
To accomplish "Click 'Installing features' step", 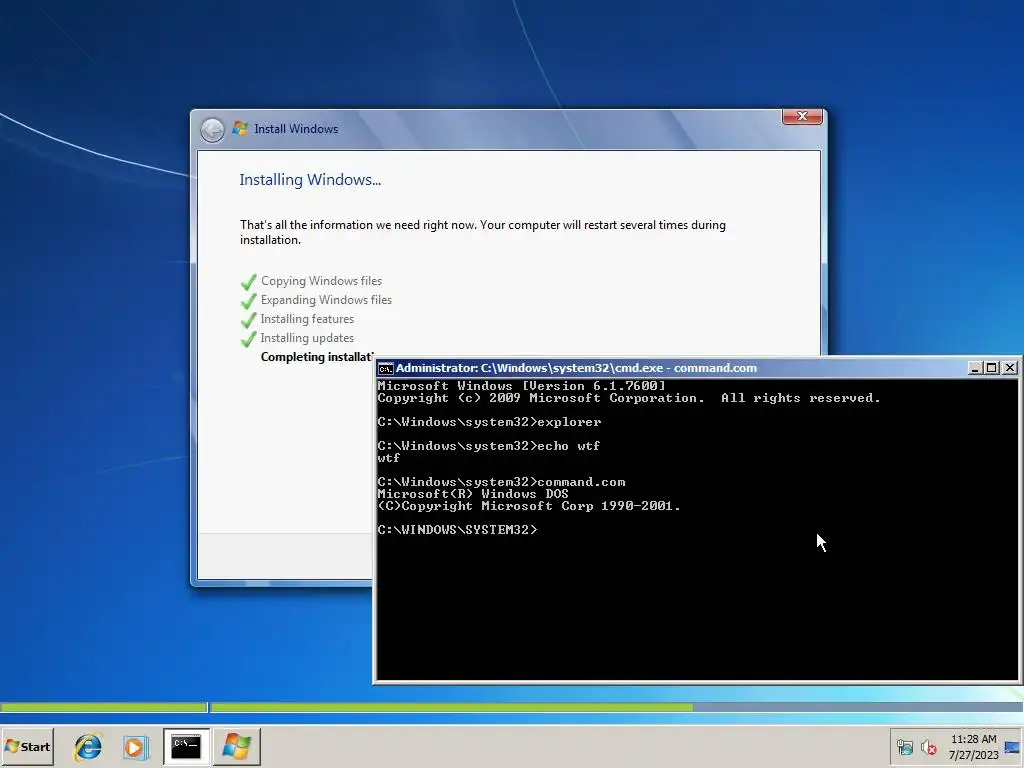I will (x=307, y=319).
